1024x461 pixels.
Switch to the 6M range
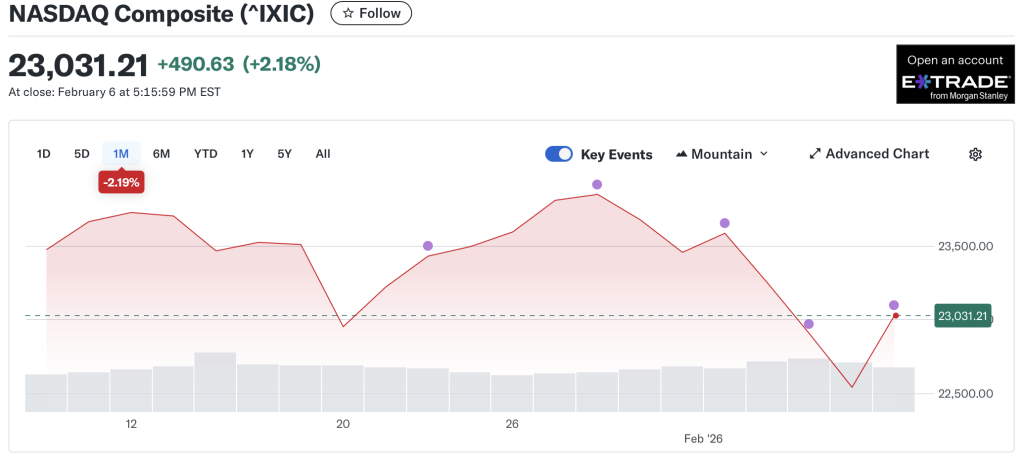pyautogui.click(x=161, y=154)
